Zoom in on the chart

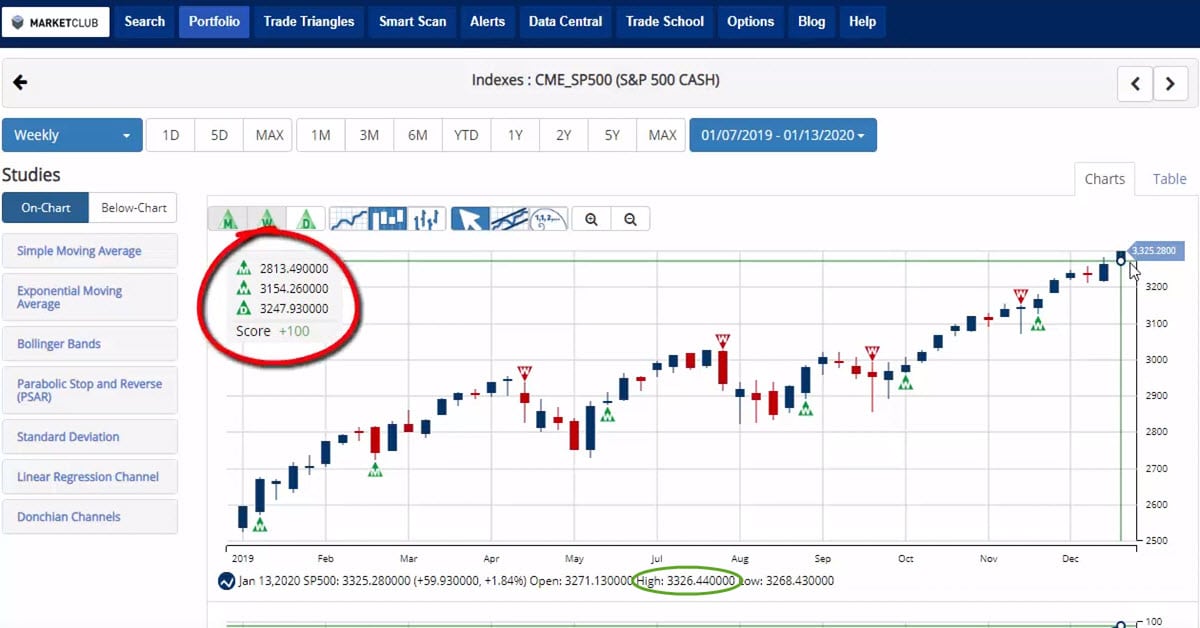592,219
